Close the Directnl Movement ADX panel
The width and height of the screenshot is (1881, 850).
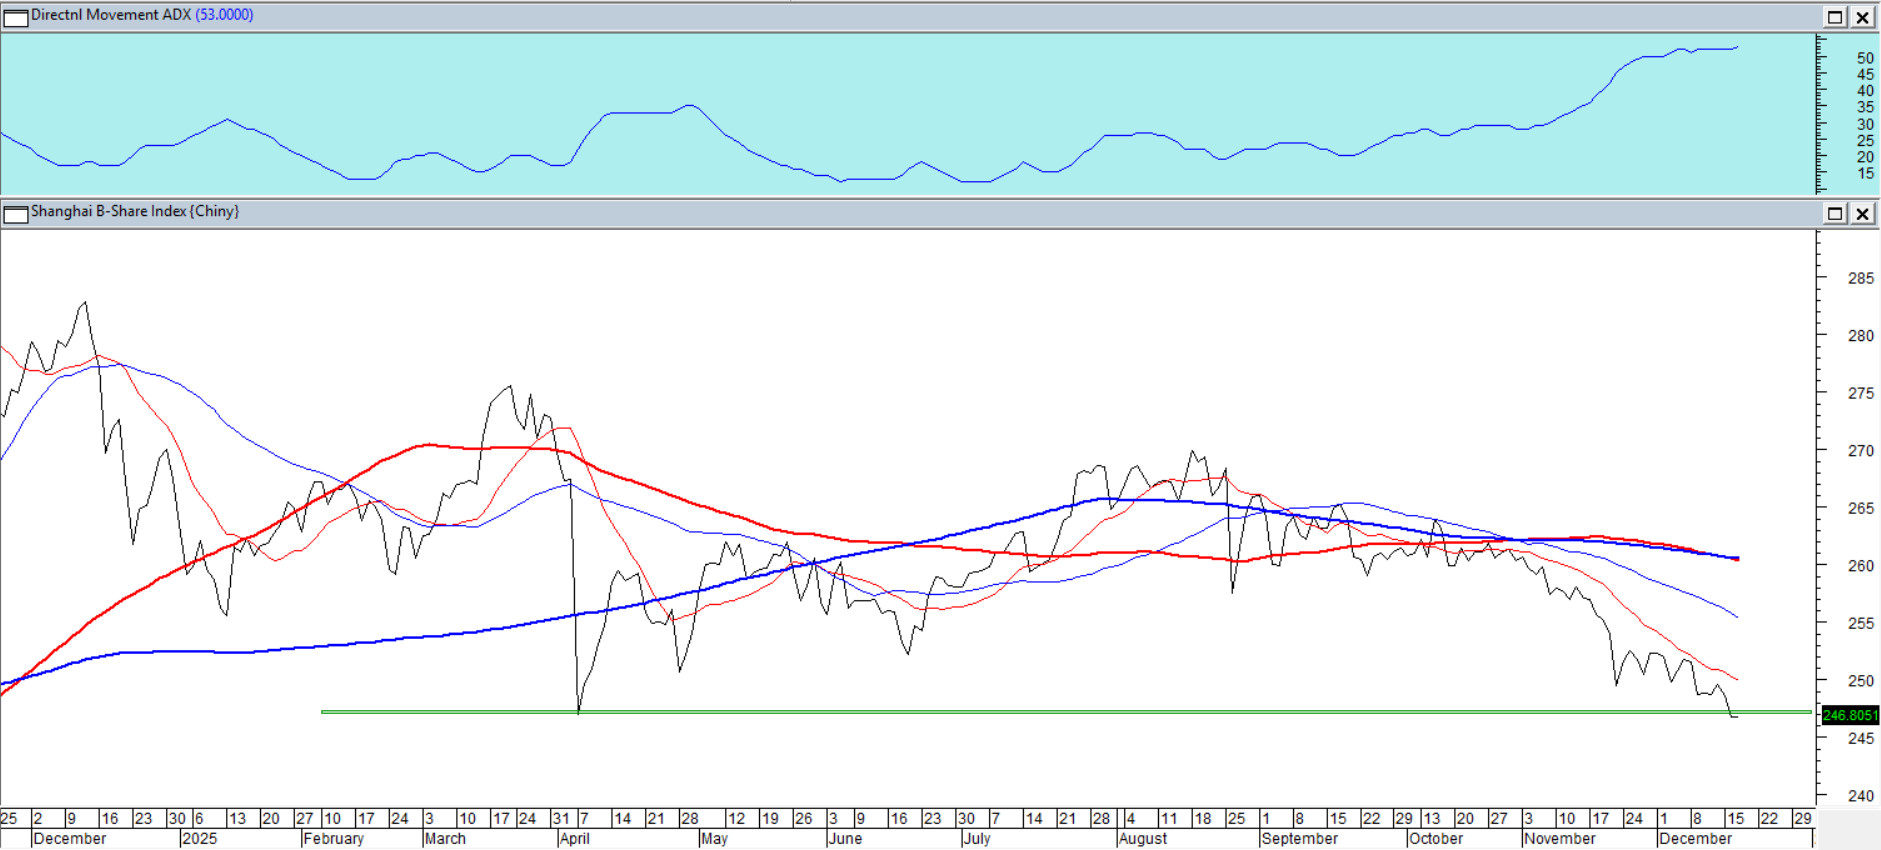click(1863, 17)
